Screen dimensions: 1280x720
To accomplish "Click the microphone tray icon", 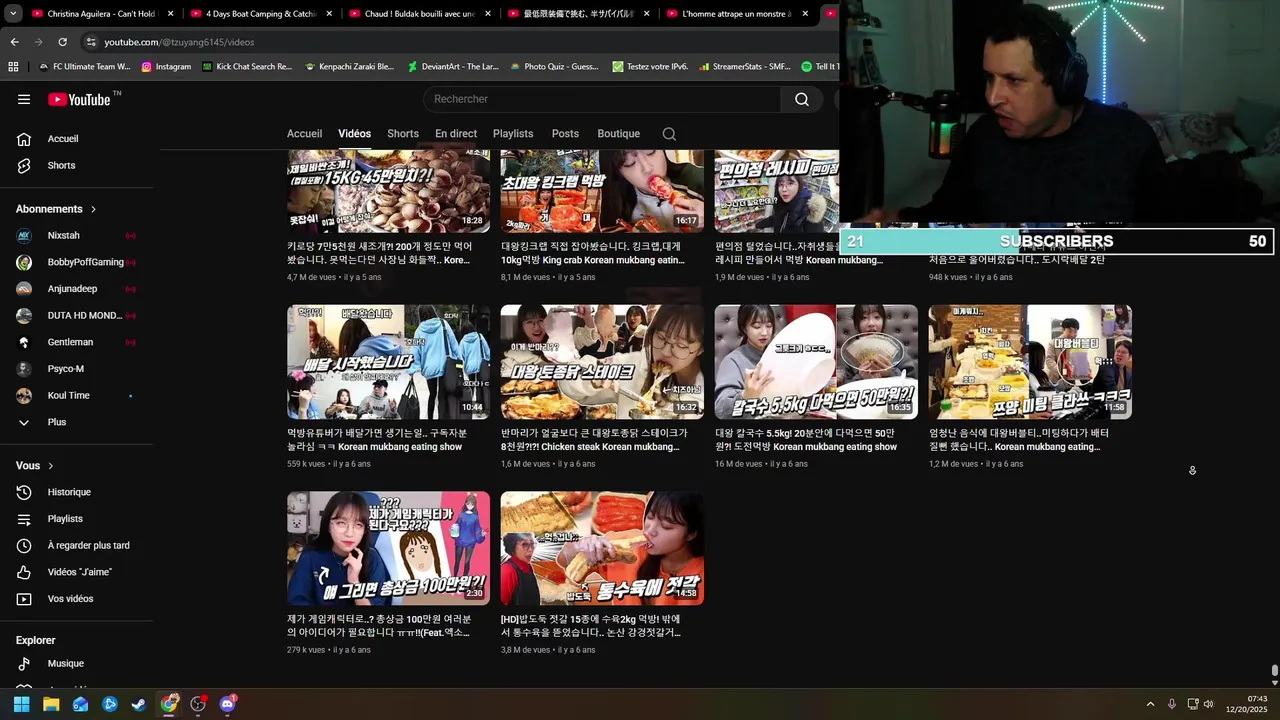I will tap(1171, 704).
